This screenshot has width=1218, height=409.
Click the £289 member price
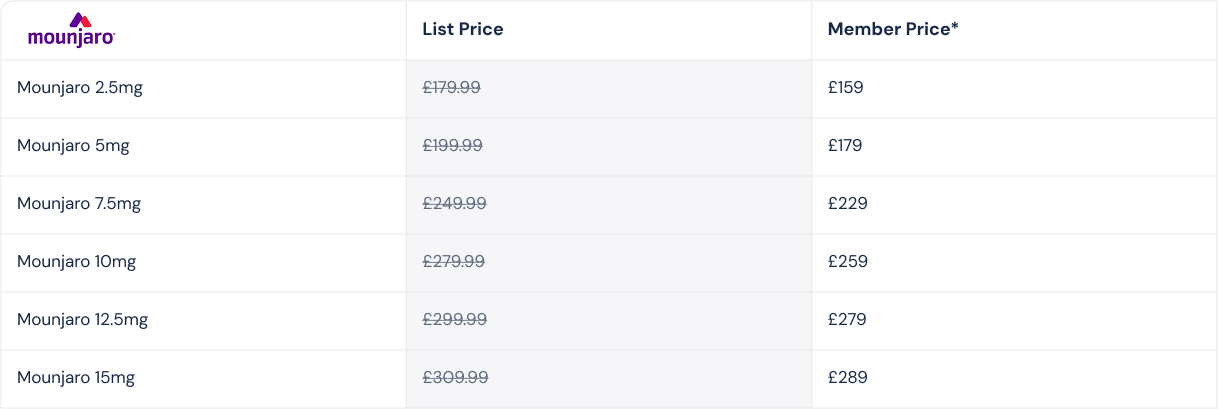point(848,378)
